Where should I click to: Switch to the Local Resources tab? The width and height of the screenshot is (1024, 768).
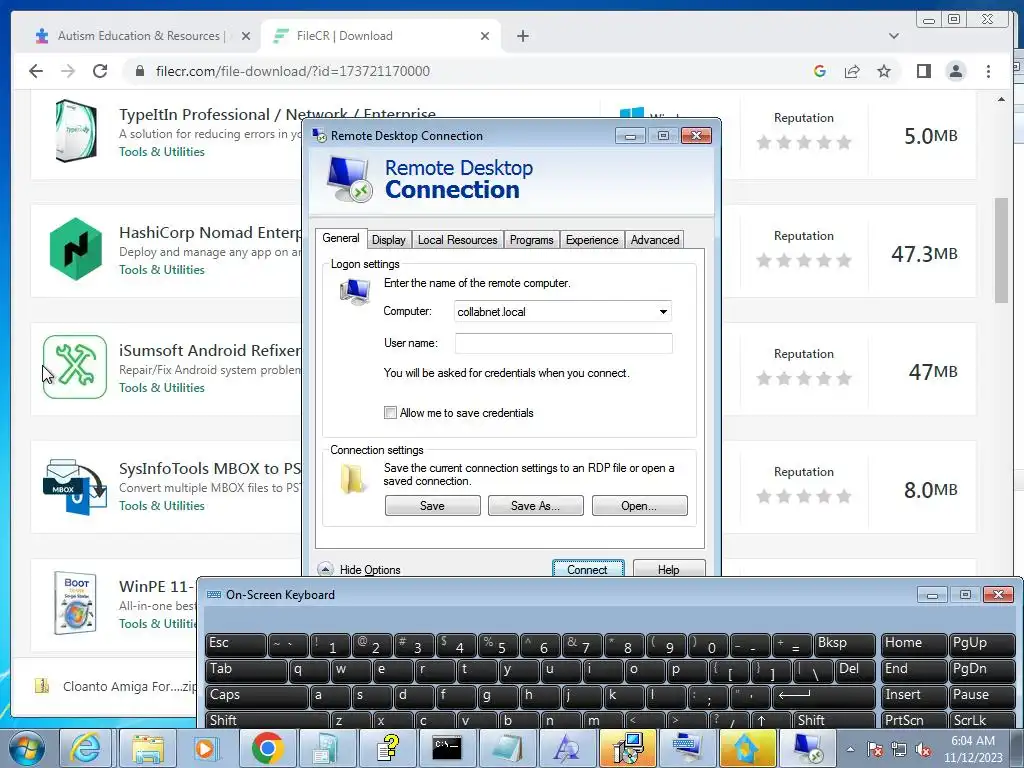457,240
